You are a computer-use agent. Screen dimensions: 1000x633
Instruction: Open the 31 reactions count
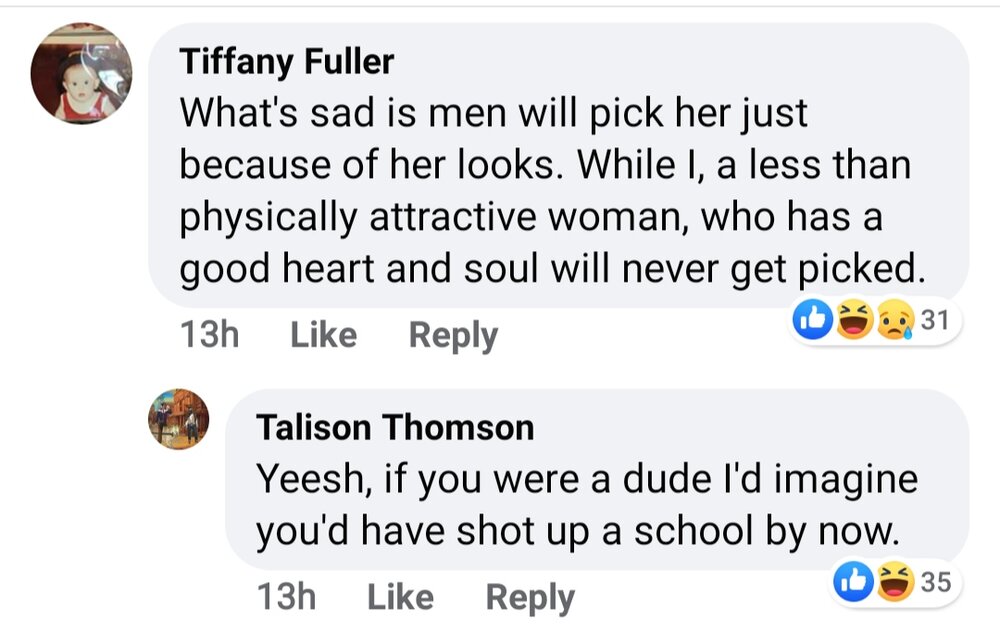point(935,321)
